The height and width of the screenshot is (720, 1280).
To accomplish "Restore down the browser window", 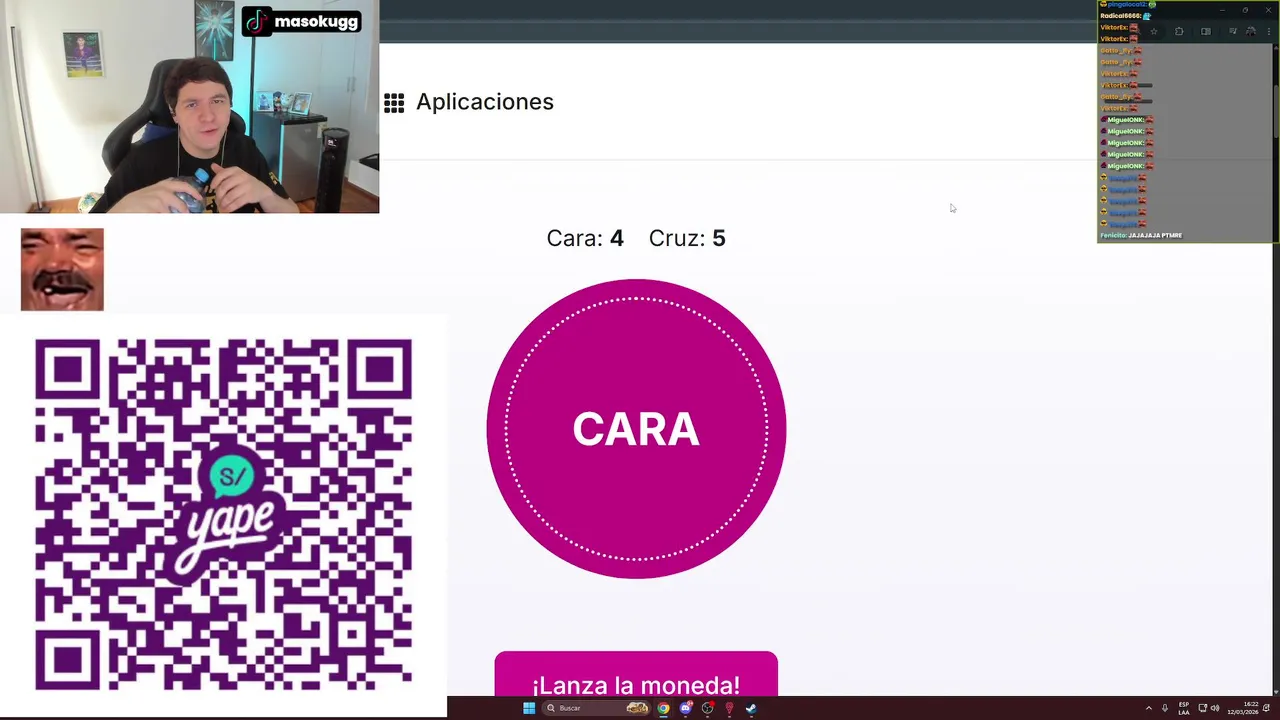I will pos(1245,10).
